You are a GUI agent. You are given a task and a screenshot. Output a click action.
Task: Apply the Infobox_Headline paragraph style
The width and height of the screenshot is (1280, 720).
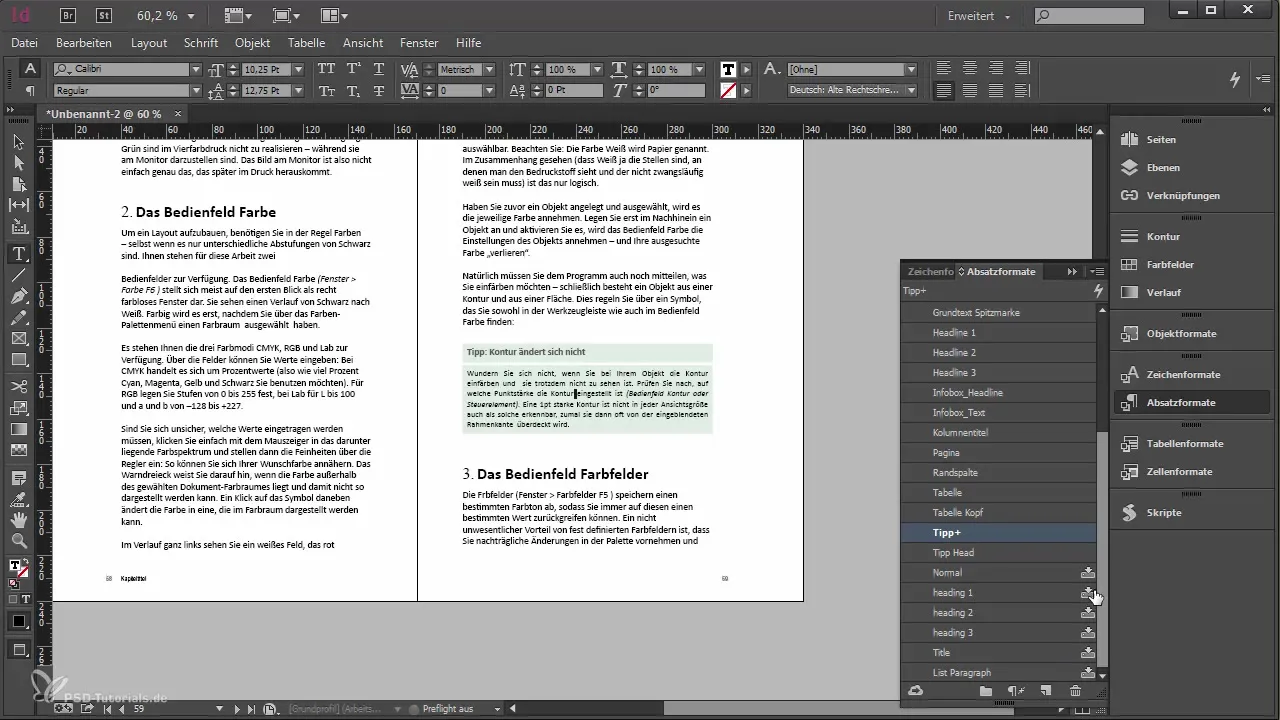pyautogui.click(x=999, y=393)
